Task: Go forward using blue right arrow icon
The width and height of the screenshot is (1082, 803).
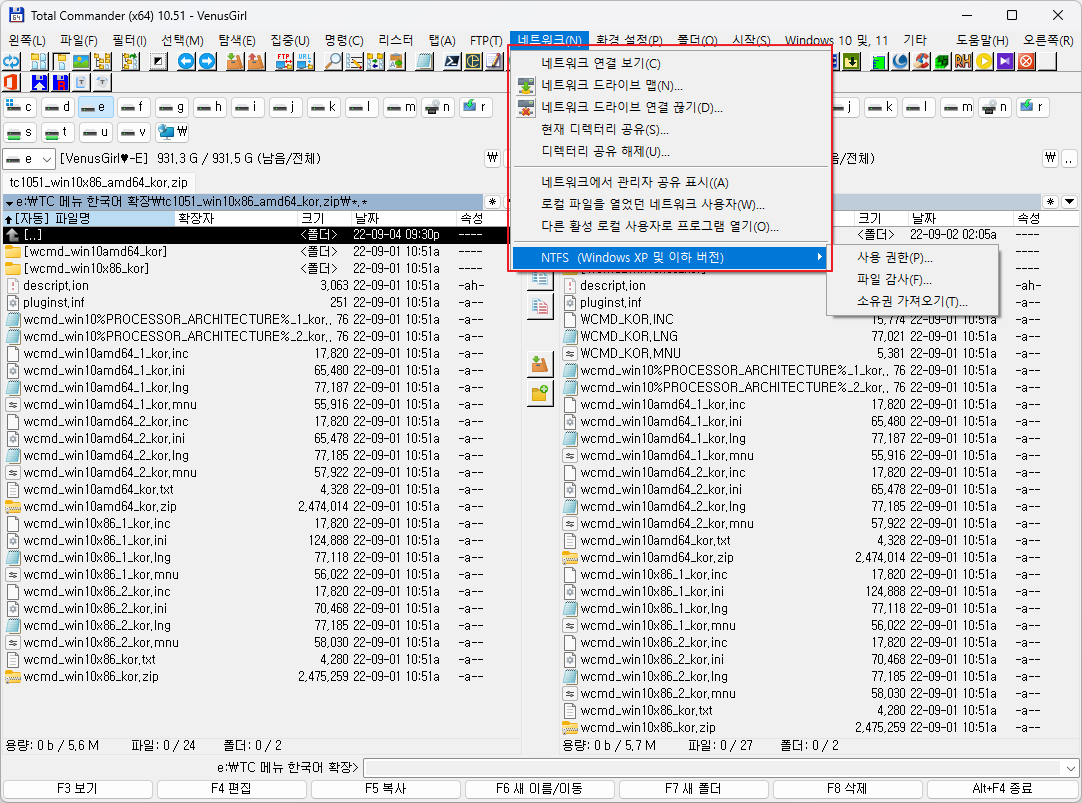Action: click(207, 61)
